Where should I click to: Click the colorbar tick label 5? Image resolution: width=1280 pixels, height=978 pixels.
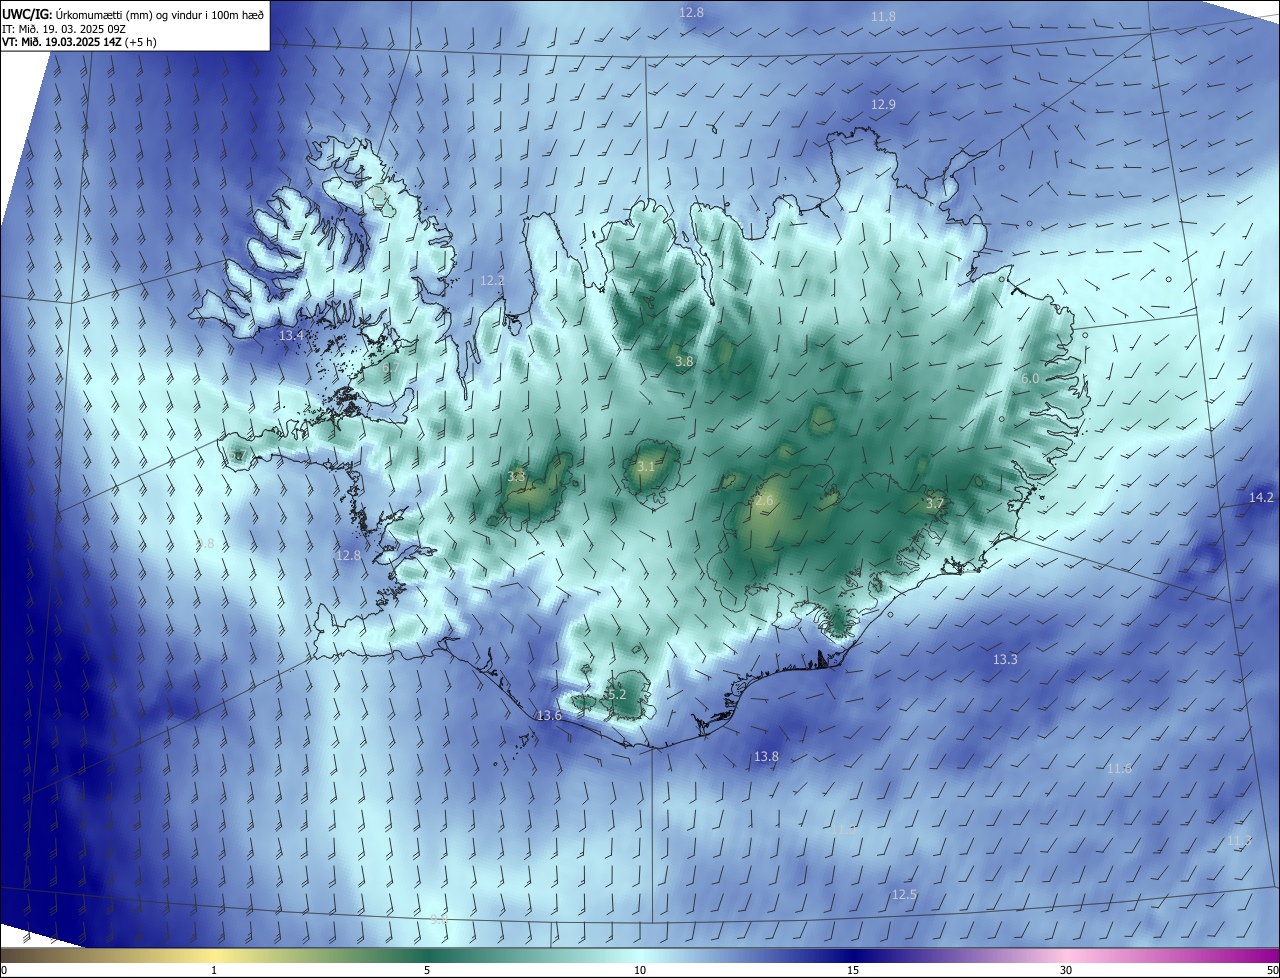coord(427,970)
